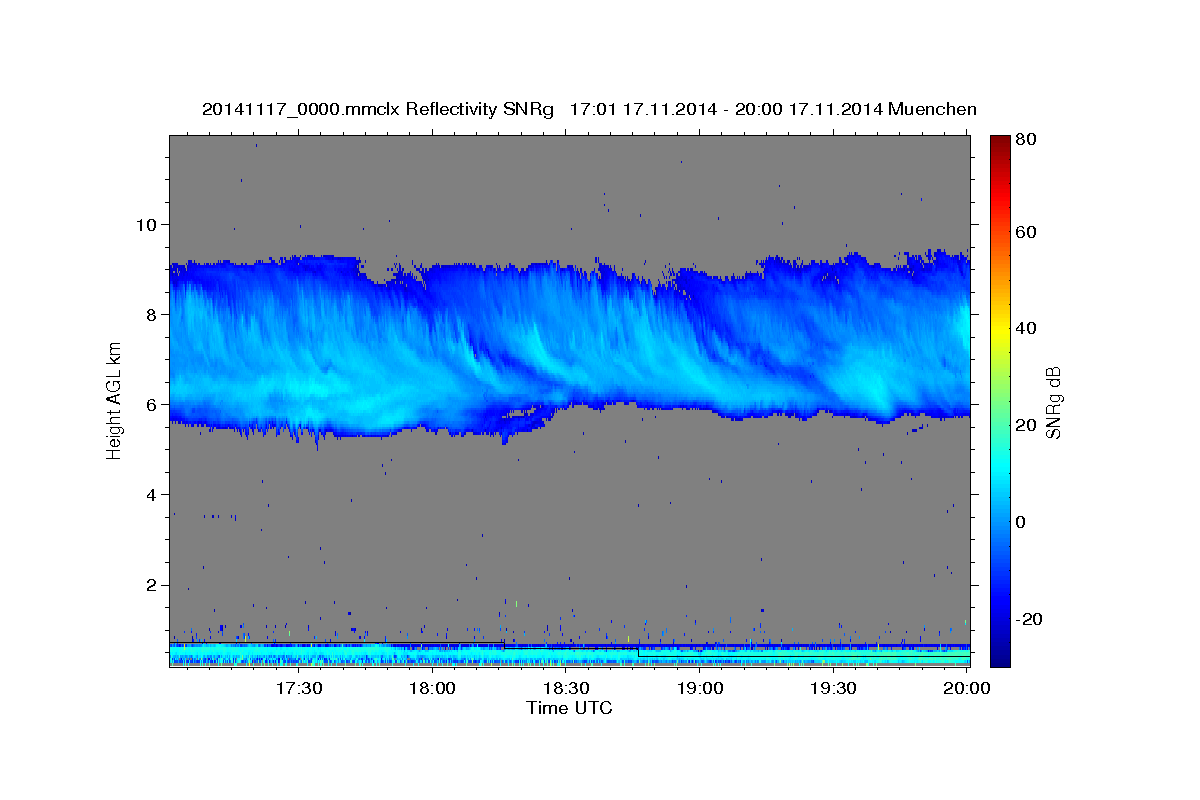Screen dimensions: 1200x800
Task: Click the 17:30 time tick label
Action: pyautogui.click(x=299, y=688)
